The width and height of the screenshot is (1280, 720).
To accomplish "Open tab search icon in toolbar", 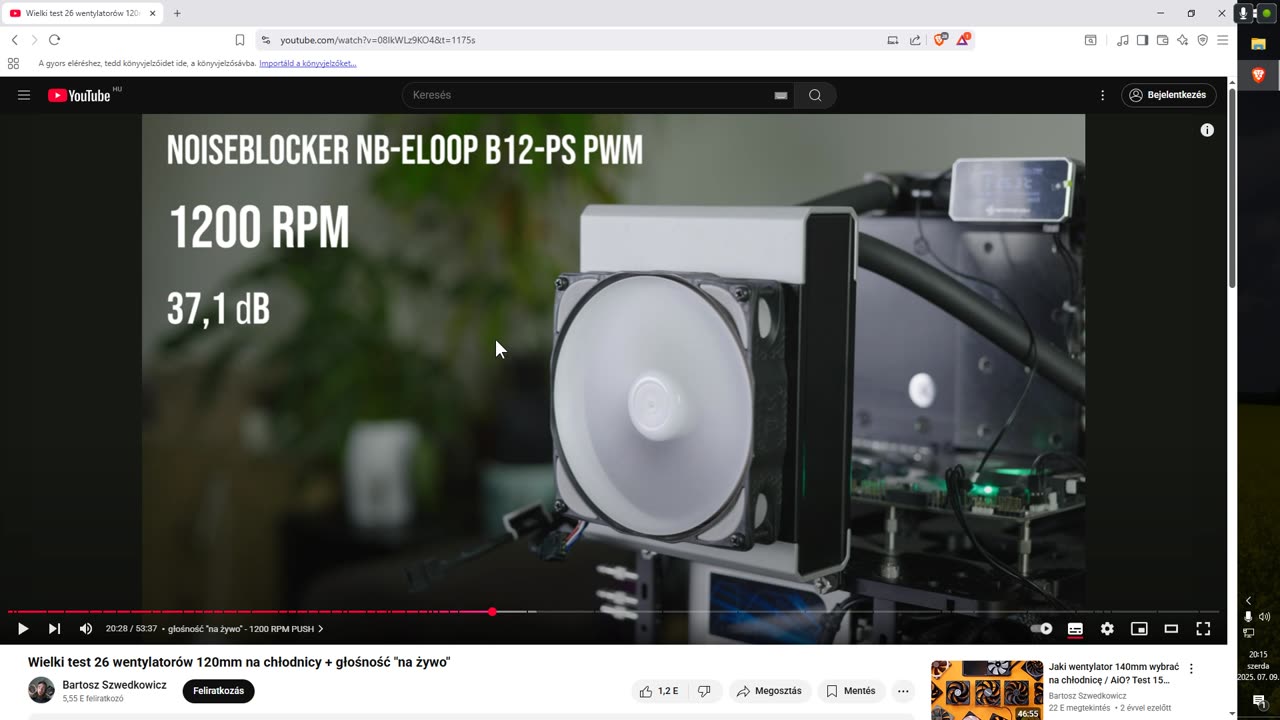I will coord(1090,40).
